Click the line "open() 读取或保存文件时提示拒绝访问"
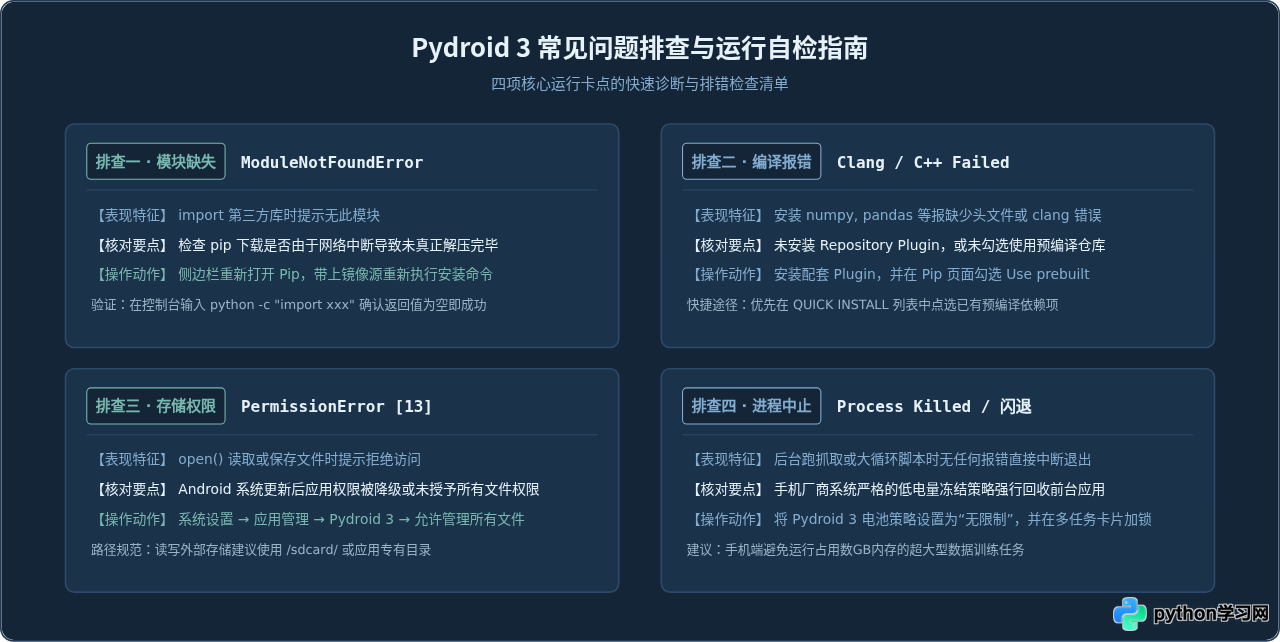Image resolution: width=1280 pixels, height=642 pixels. click(x=299, y=459)
